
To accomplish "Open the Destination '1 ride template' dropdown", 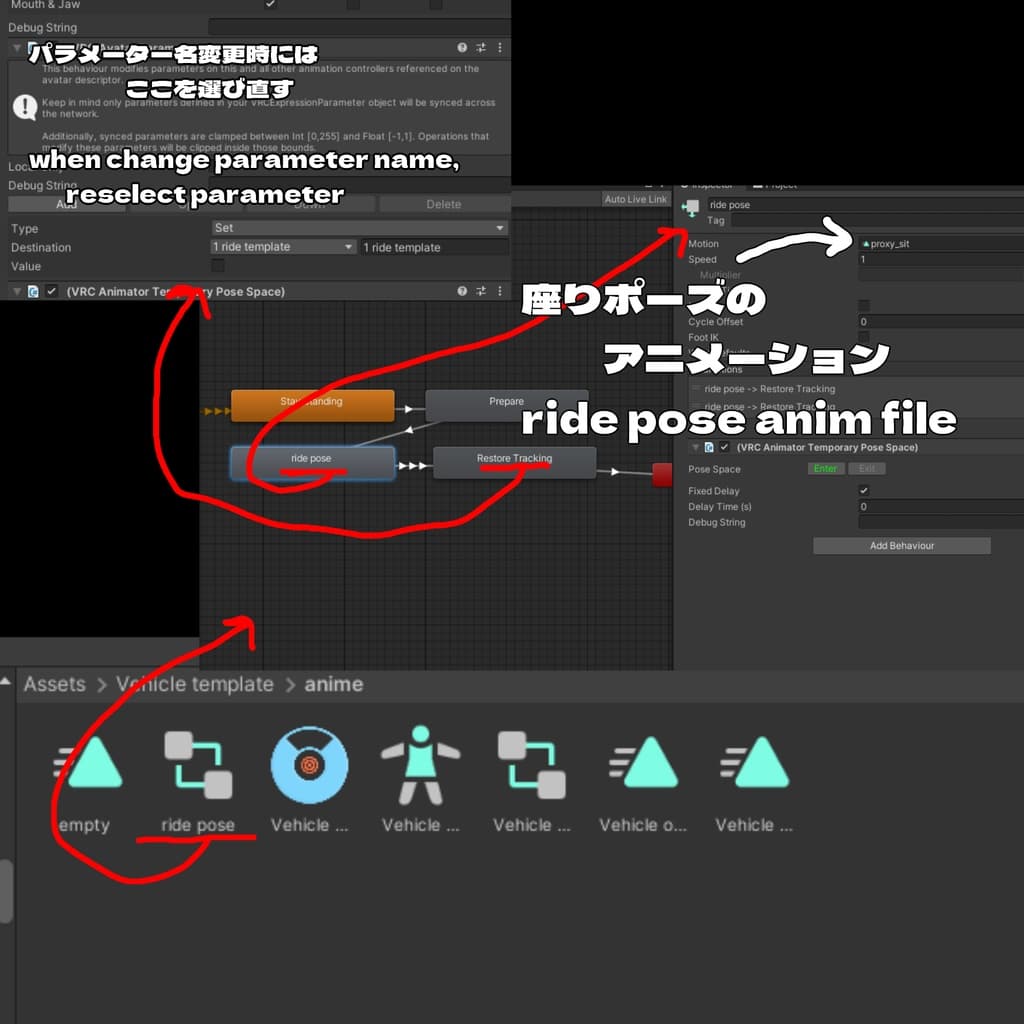I will (283, 246).
